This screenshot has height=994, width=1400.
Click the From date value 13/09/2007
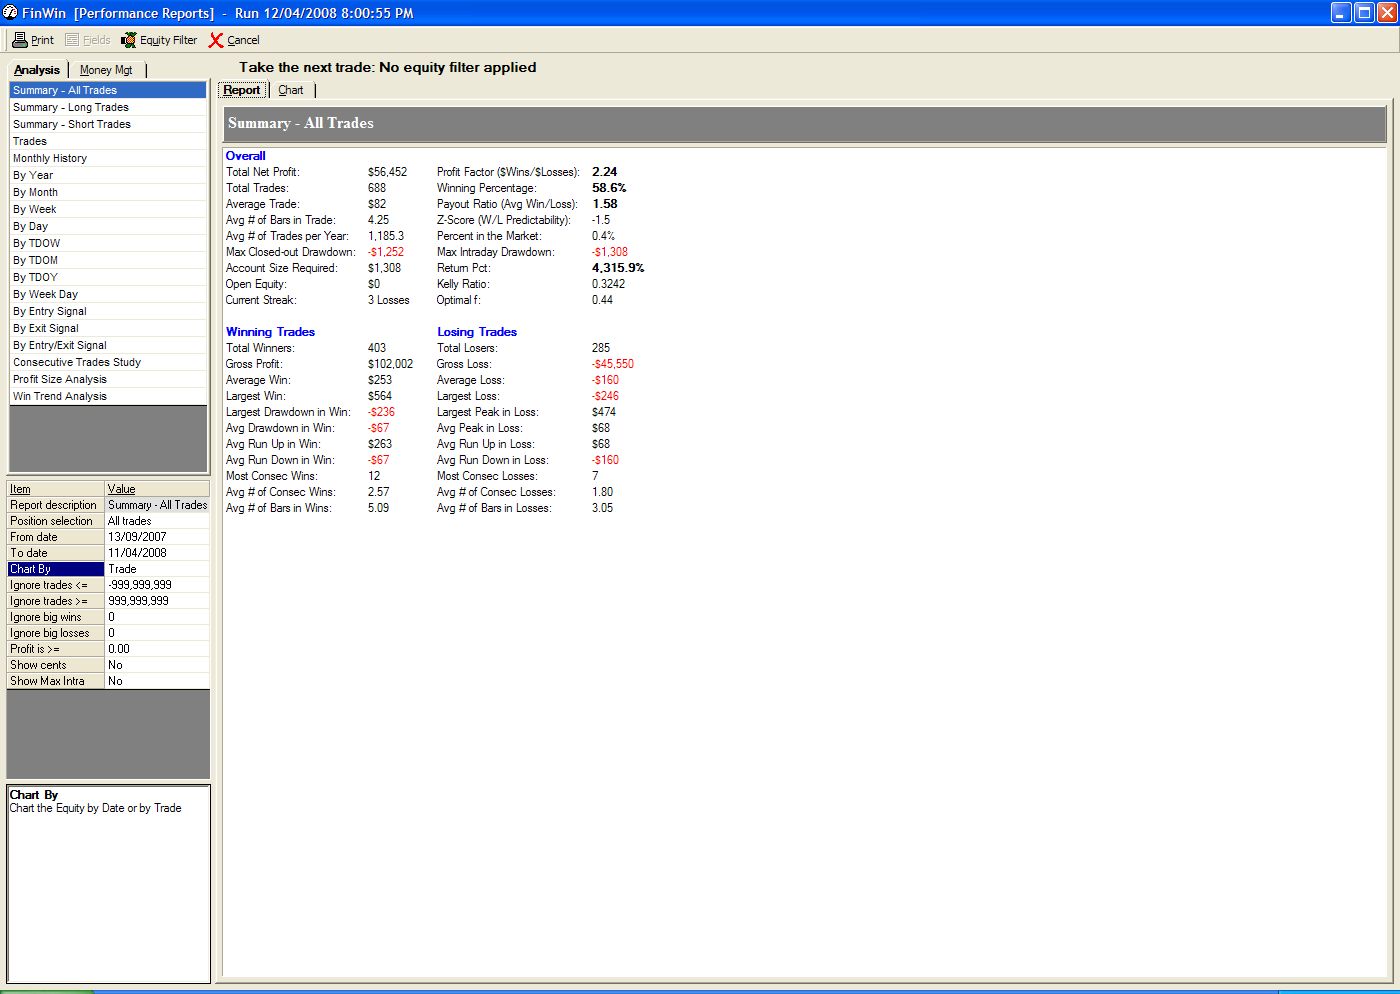tap(158, 537)
